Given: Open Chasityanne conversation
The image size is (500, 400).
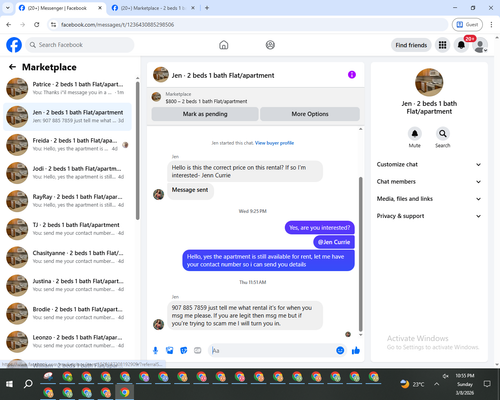Looking at the screenshot, I should click(67, 257).
